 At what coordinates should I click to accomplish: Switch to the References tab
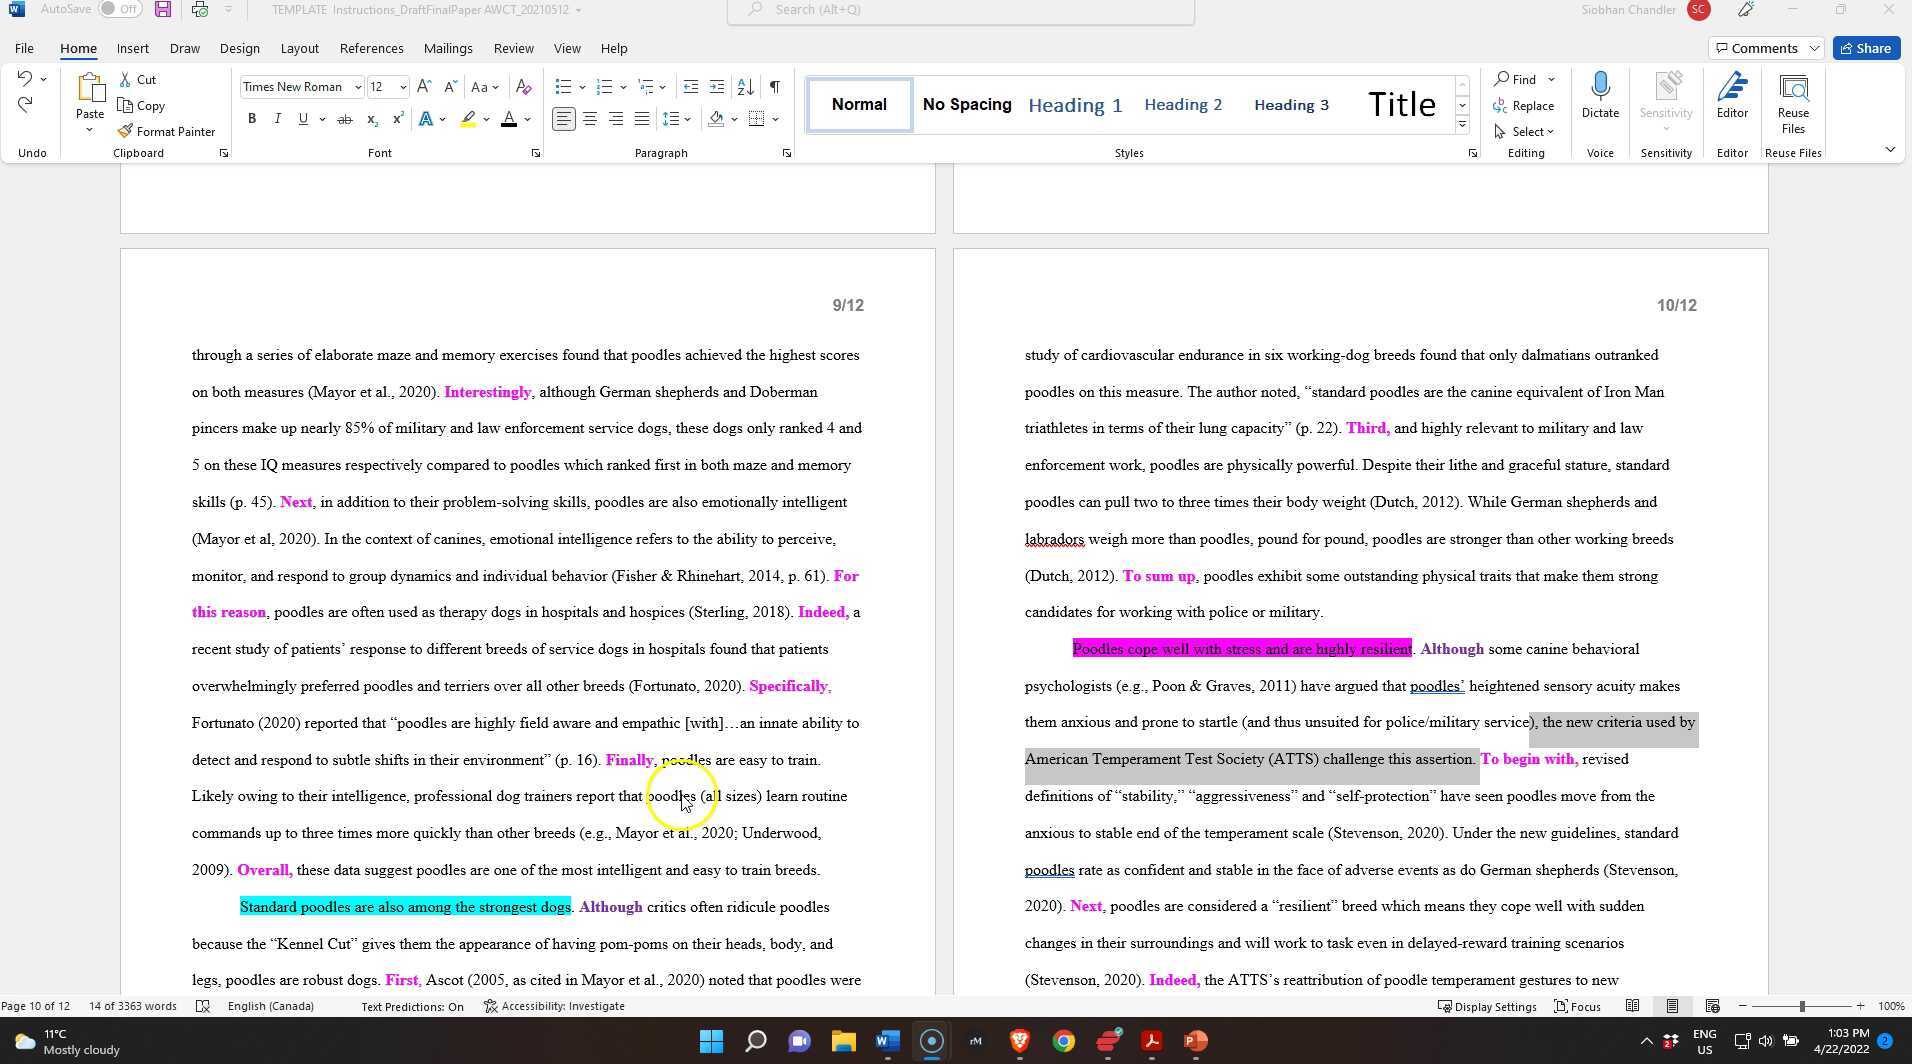click(x=371, y=48)
